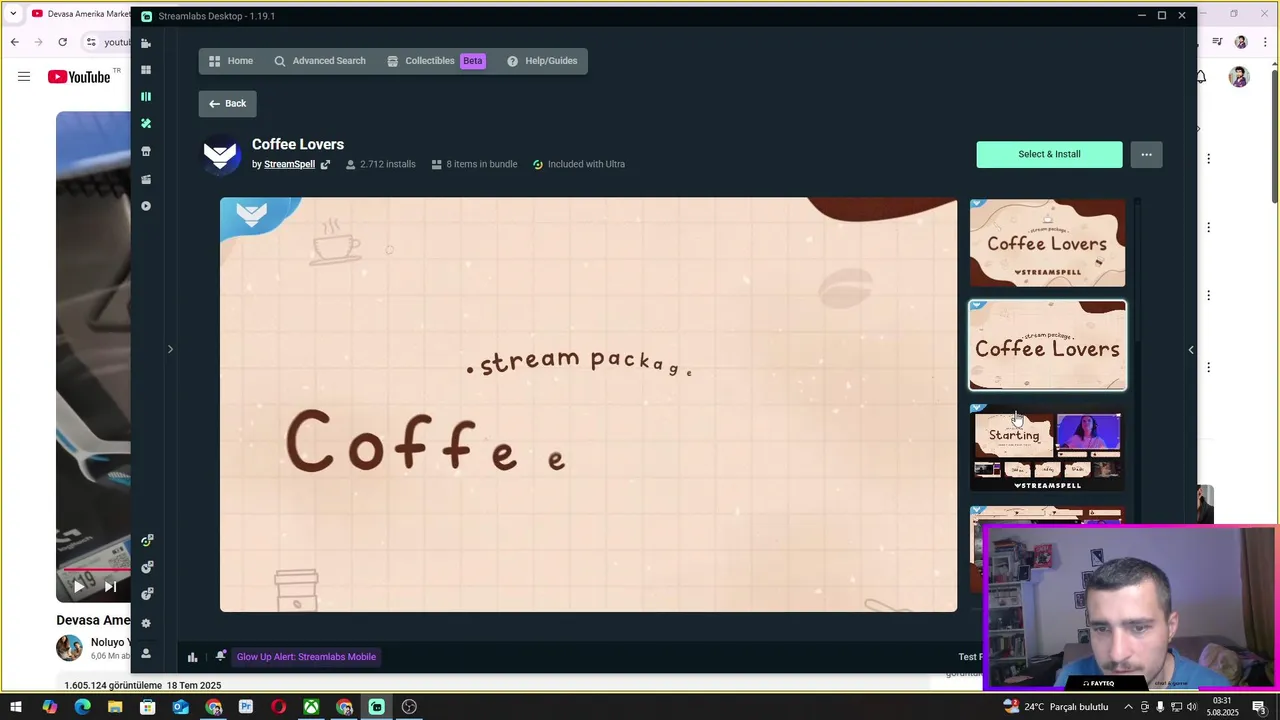This screenshot has height=720, width=1280.
Task: Go to the Home tab
Action: [x=231, y=61]
